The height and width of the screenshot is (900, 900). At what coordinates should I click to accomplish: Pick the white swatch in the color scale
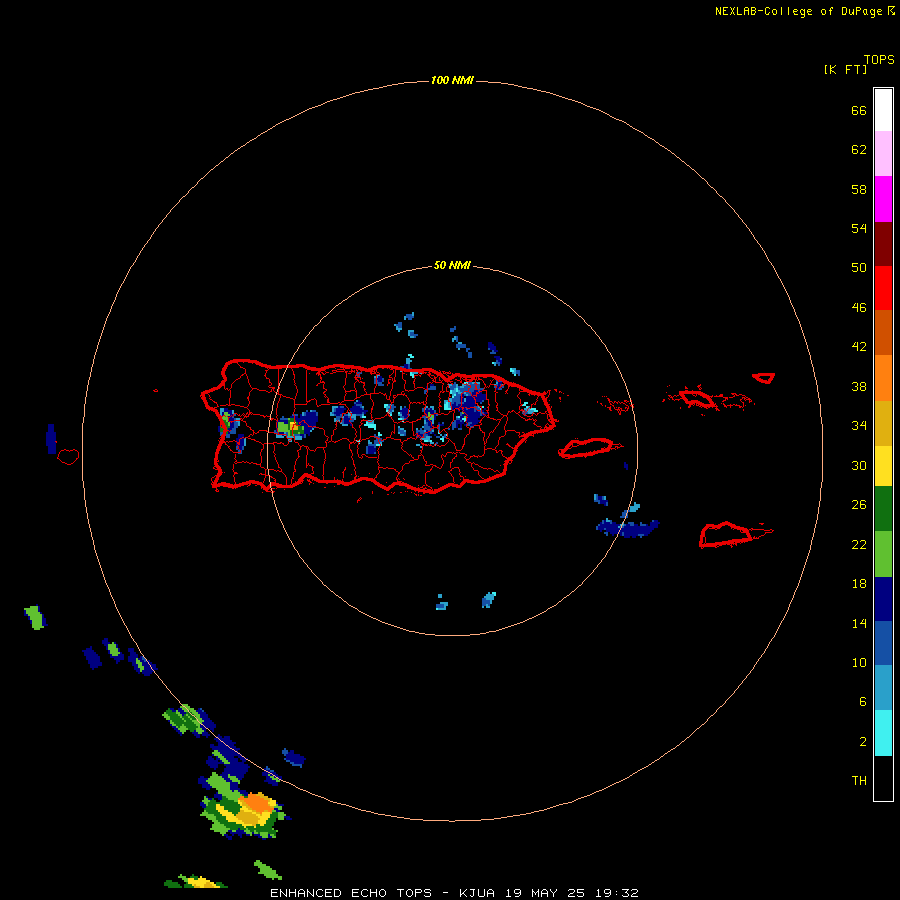[883, 110]
